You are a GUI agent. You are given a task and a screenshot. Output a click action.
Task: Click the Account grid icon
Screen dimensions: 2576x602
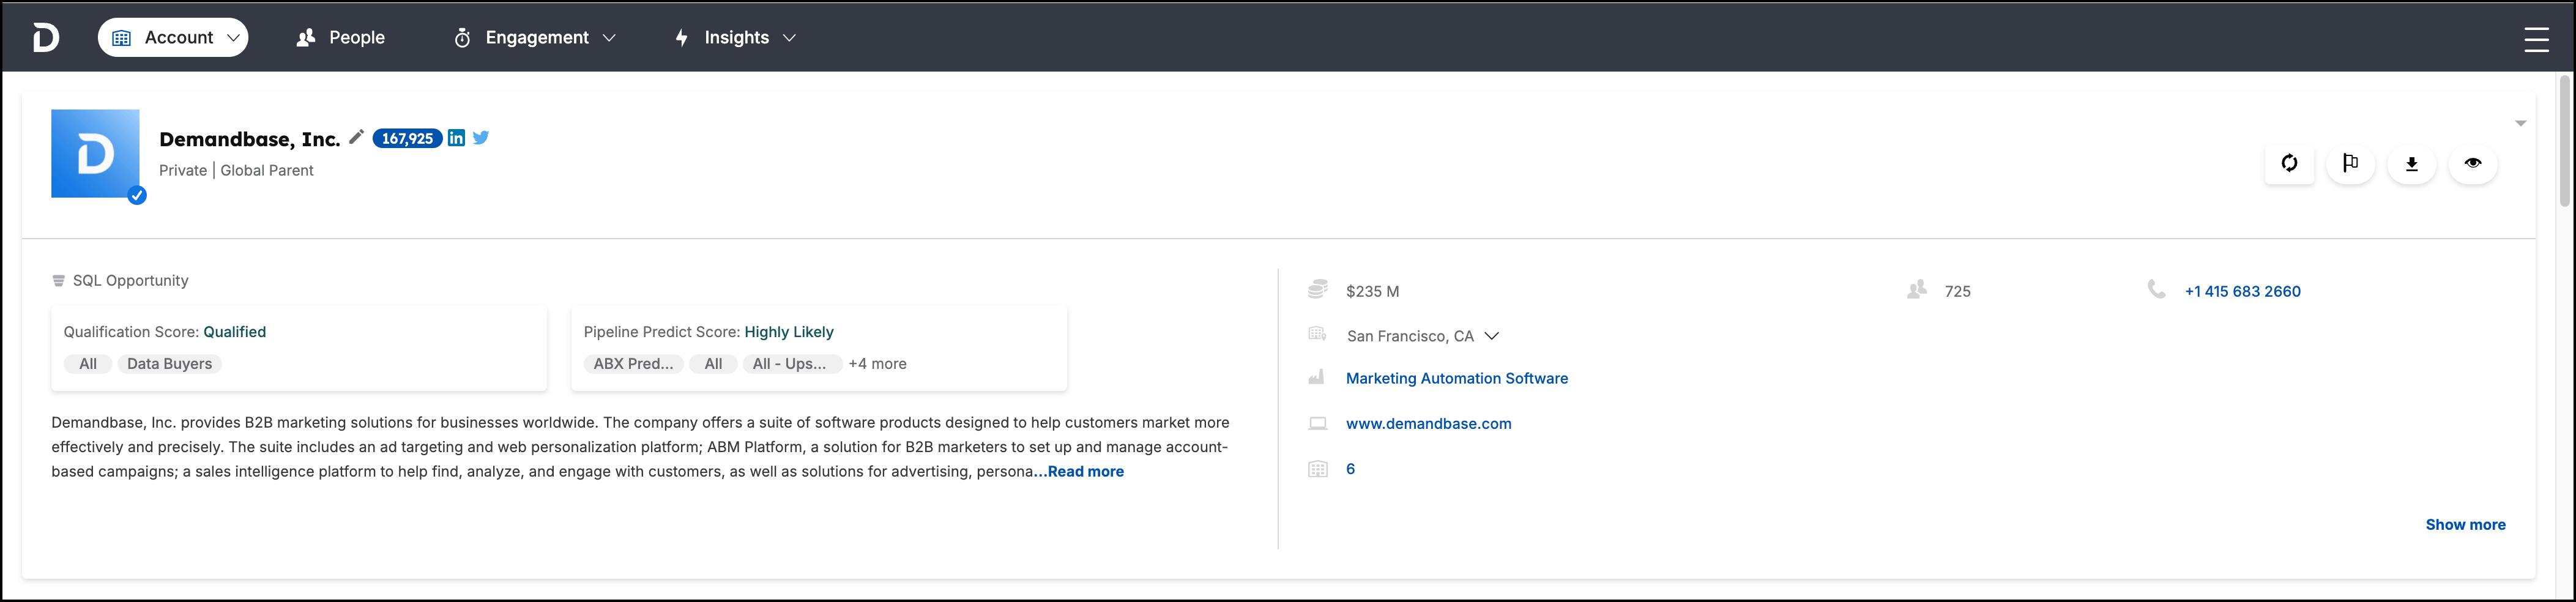[122, 38]
